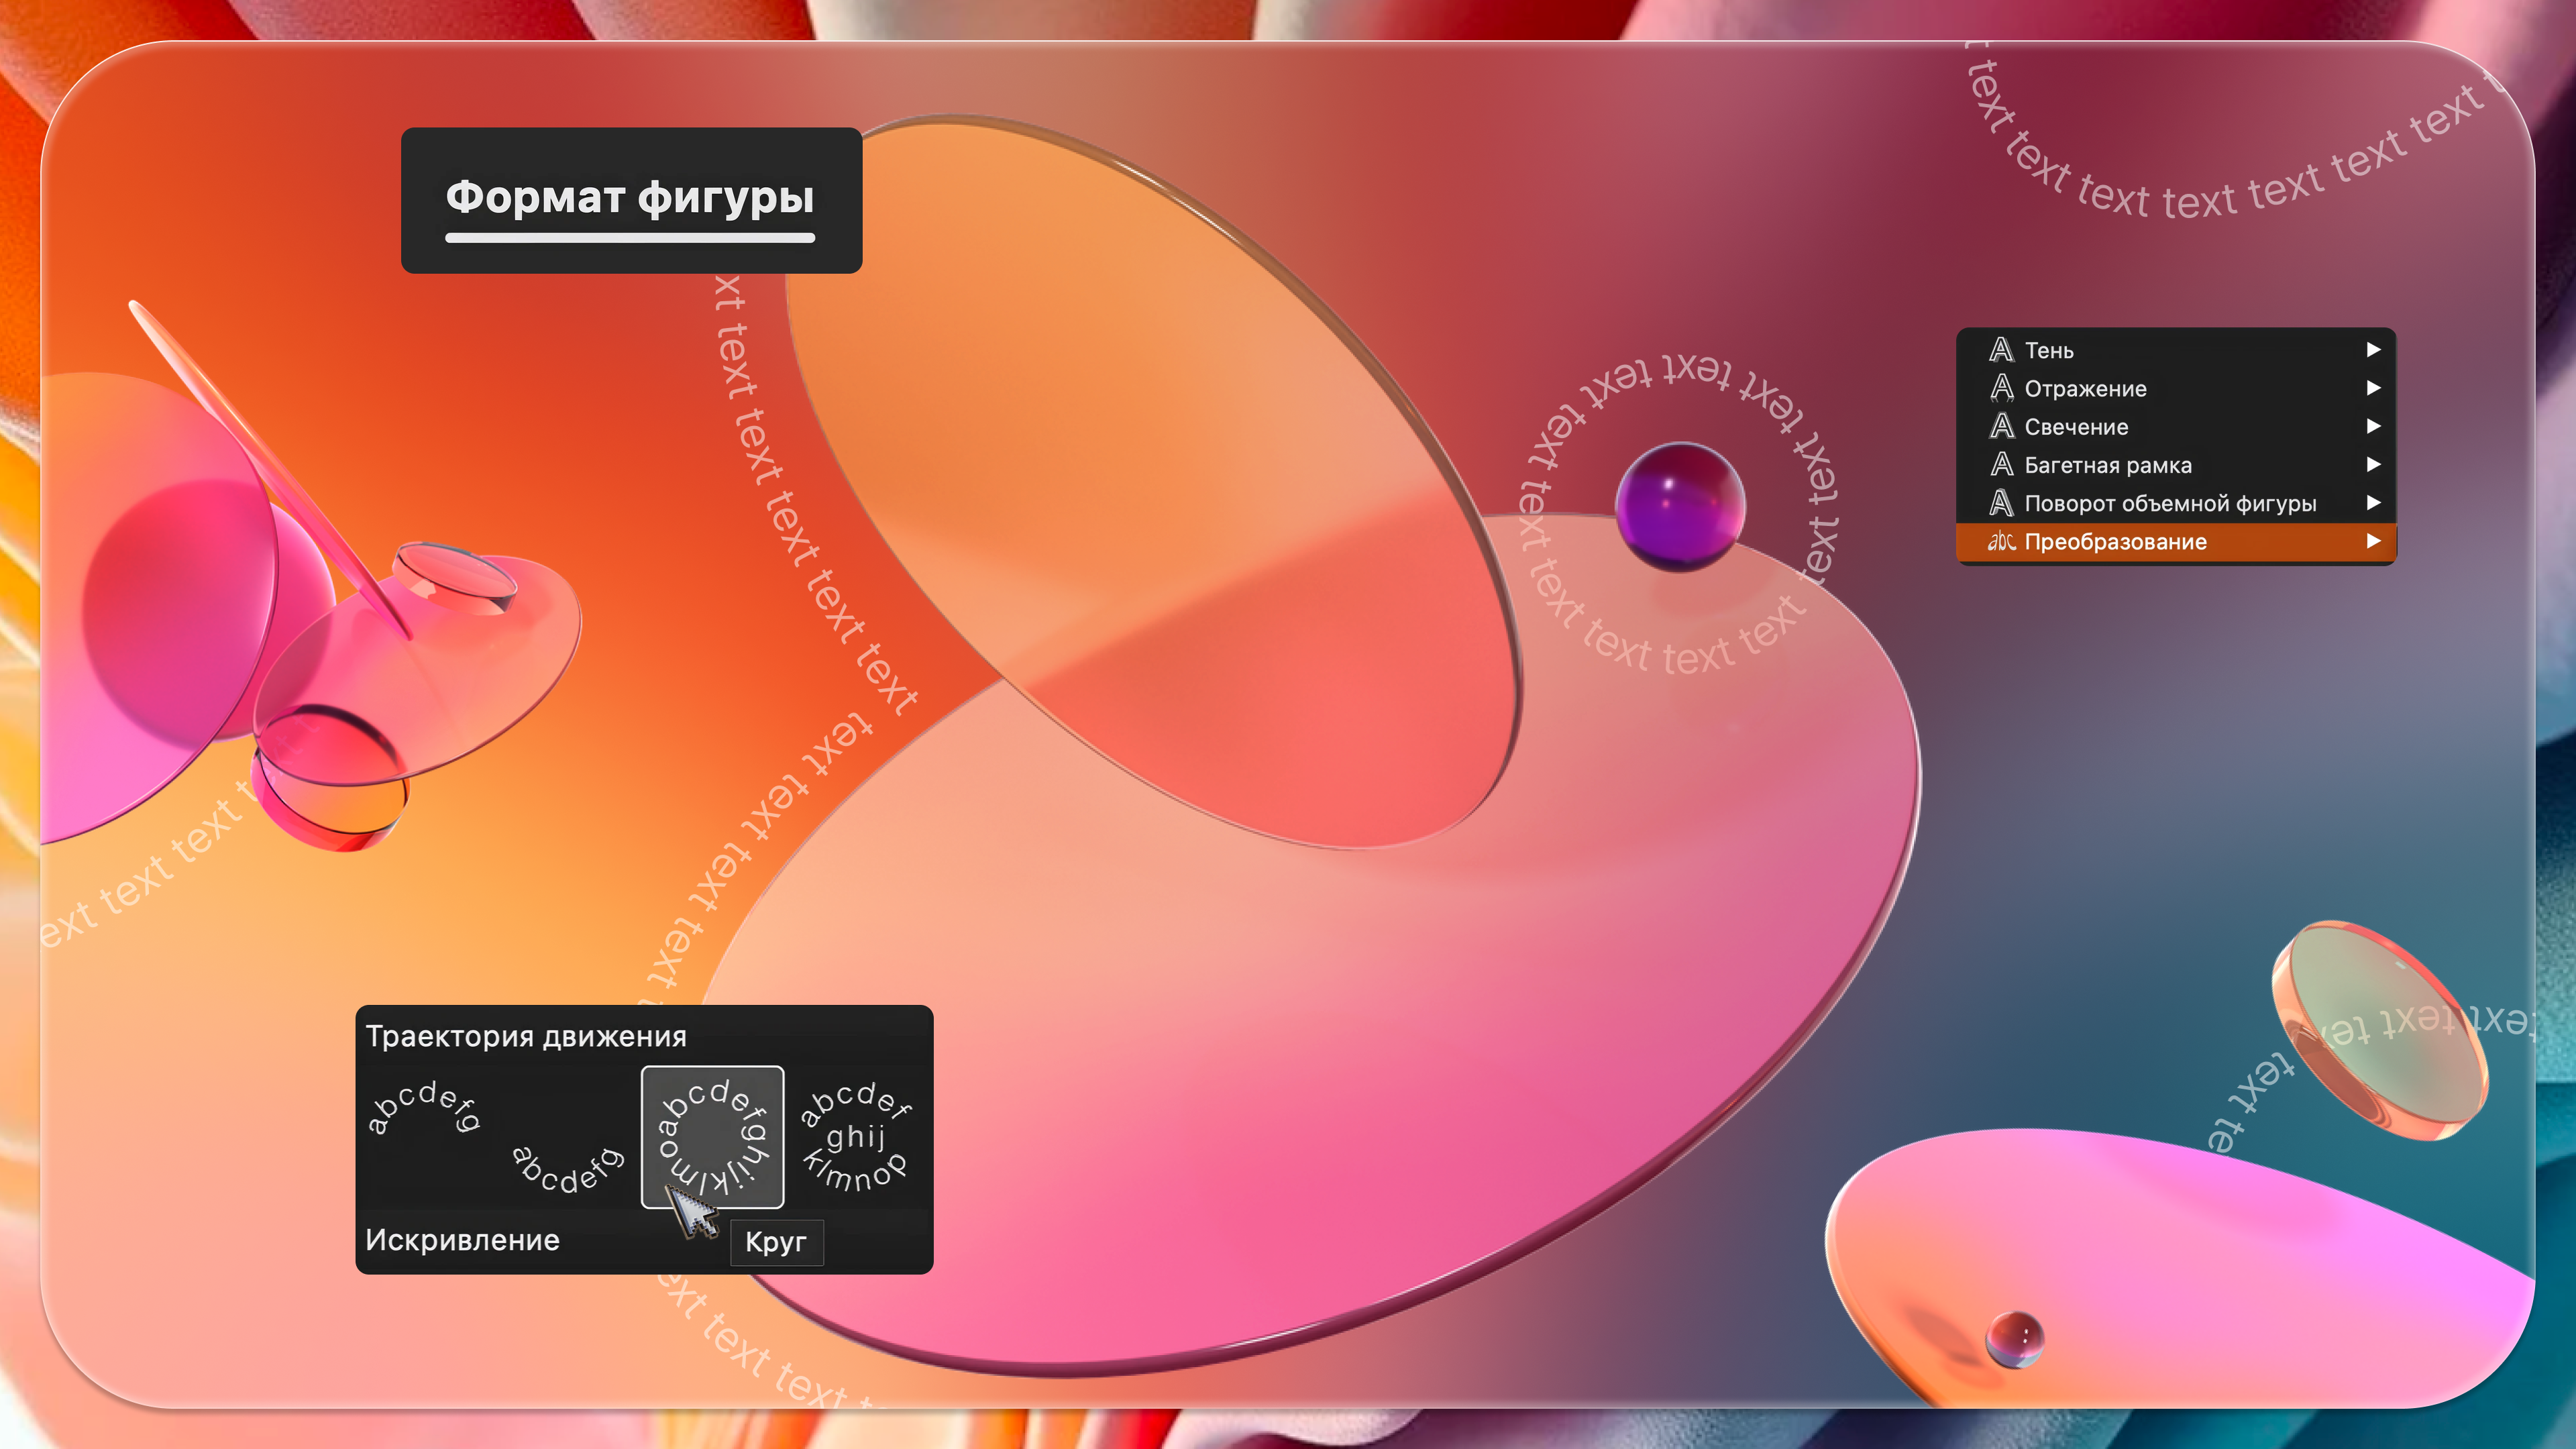
Task: Choose Поворот объемной фигуры menu item
Action: pyautogui.click(x=2170, y=503)
